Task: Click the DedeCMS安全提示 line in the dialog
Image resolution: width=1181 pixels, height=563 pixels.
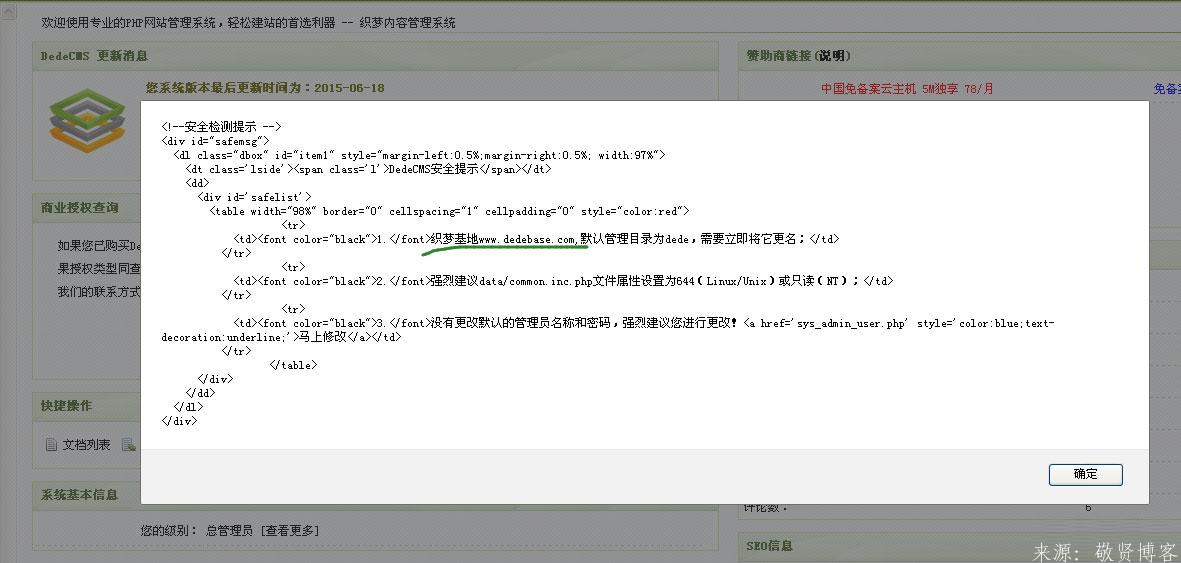Action: click(368, 169)
